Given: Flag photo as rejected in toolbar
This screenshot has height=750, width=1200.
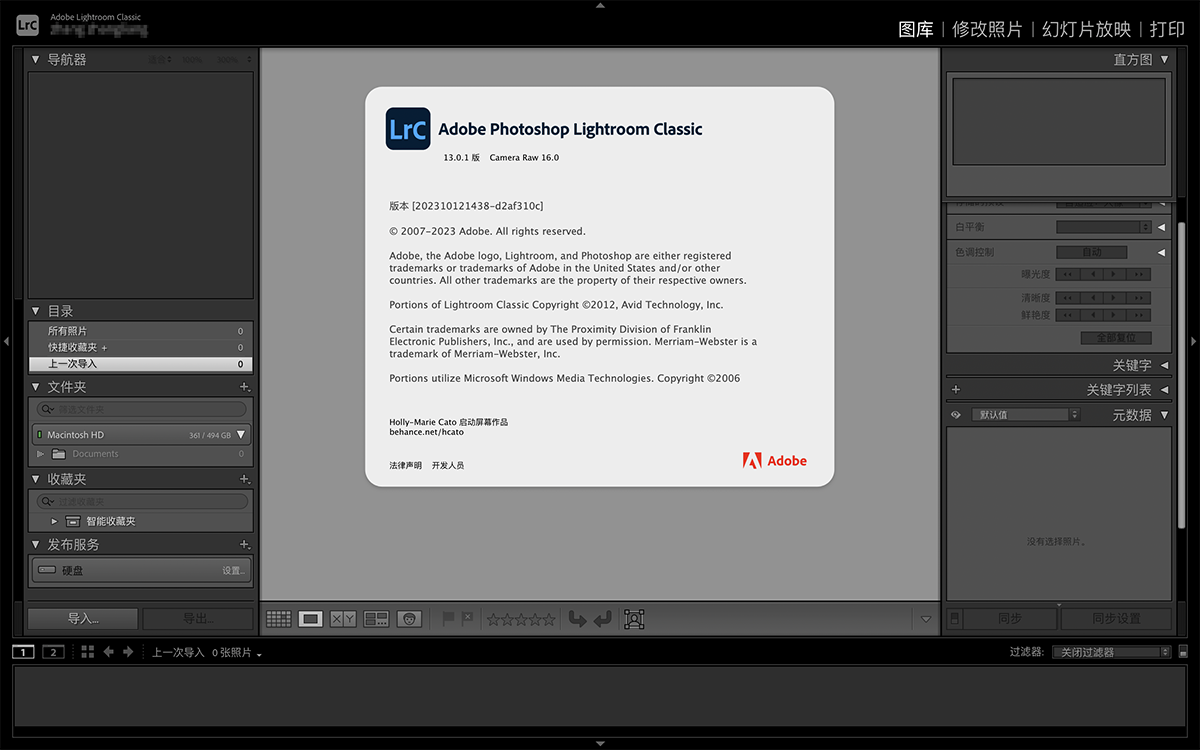Looking at the screenshot, I should point(467,619).
